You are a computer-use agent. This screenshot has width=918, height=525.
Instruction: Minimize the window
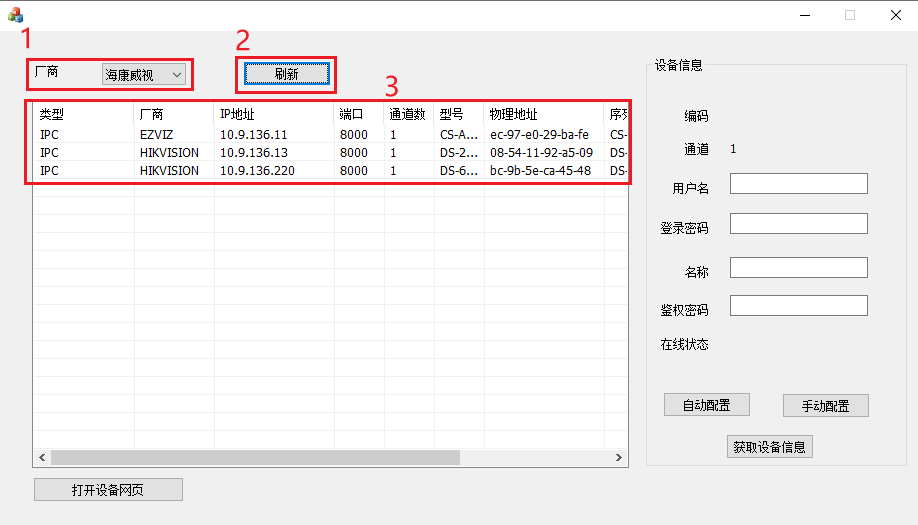pos(805,15)
